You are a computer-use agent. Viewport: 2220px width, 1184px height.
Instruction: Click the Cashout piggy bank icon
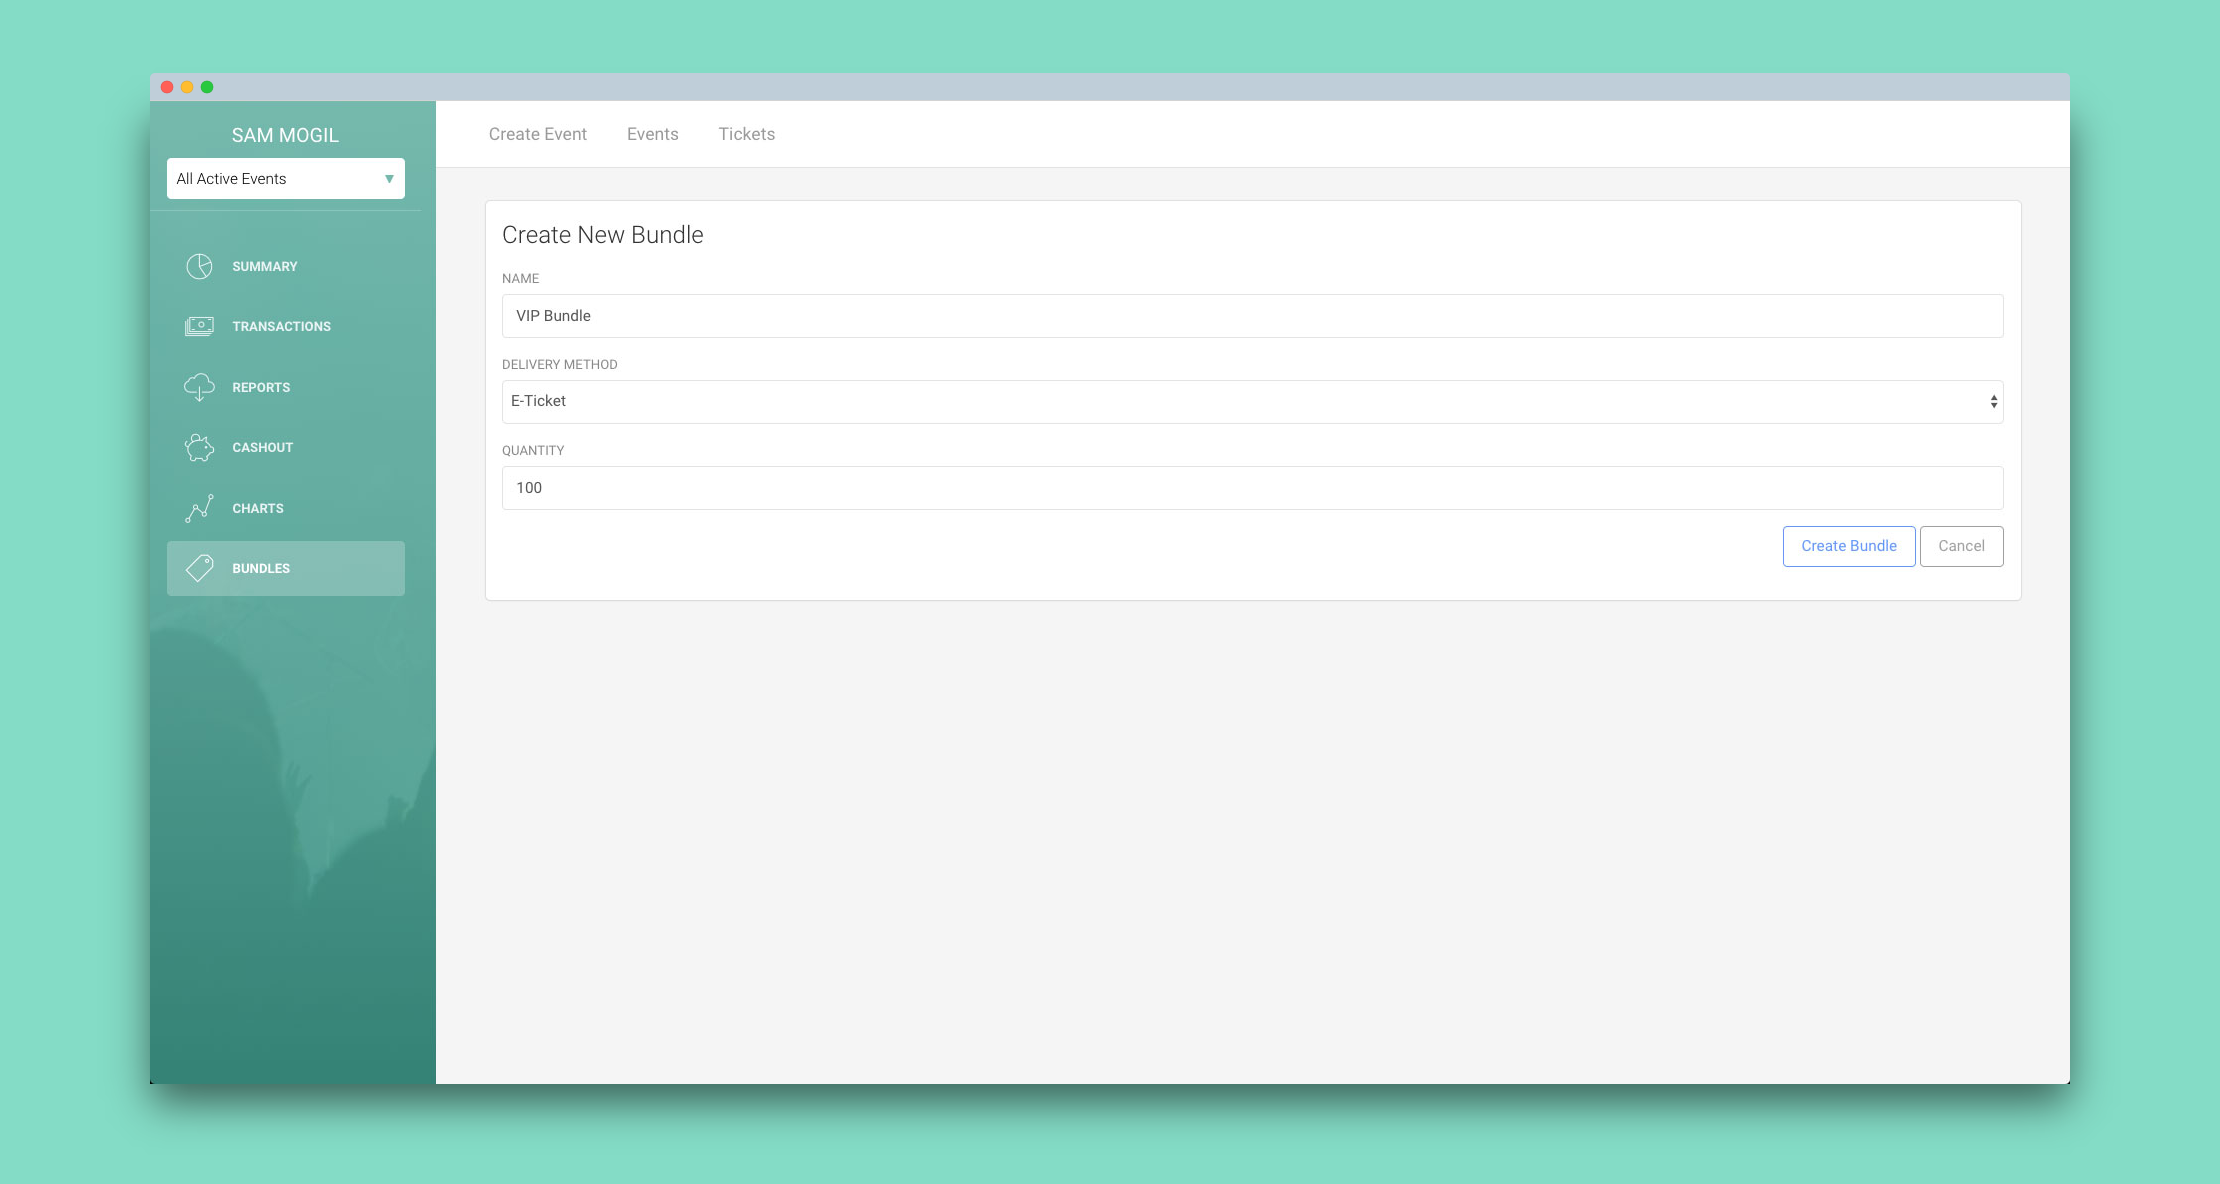(x=199, y=447)
